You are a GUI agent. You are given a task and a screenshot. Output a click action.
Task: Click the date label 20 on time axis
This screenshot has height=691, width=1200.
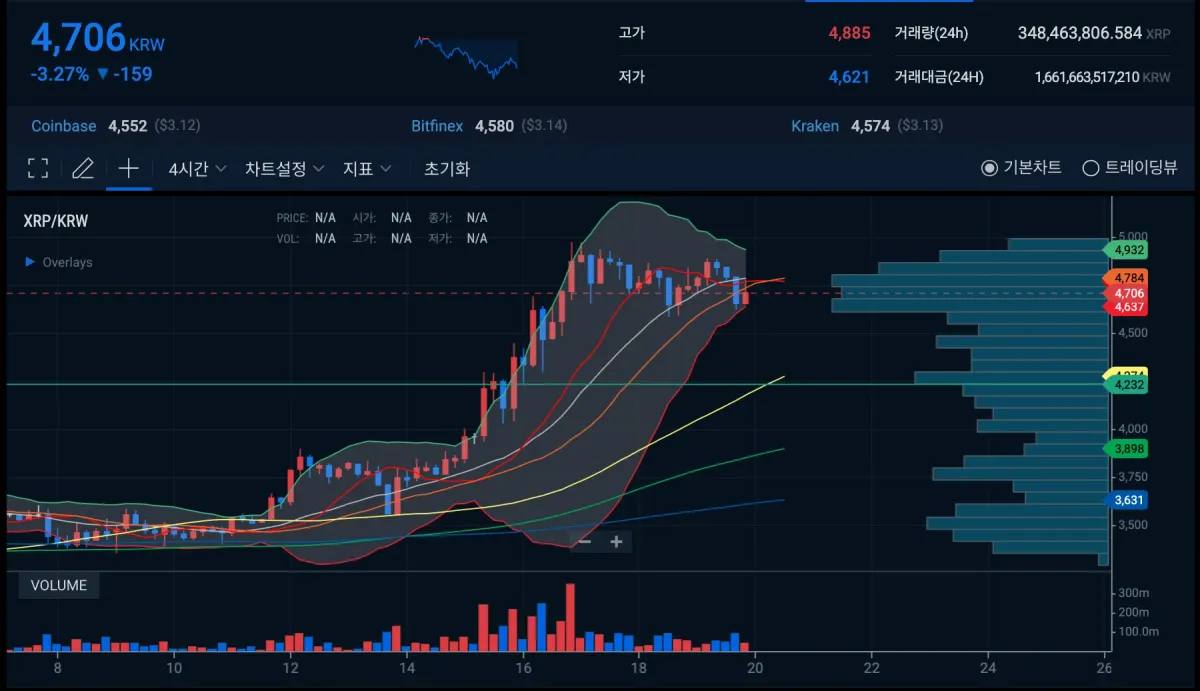[x=755, y=667]
